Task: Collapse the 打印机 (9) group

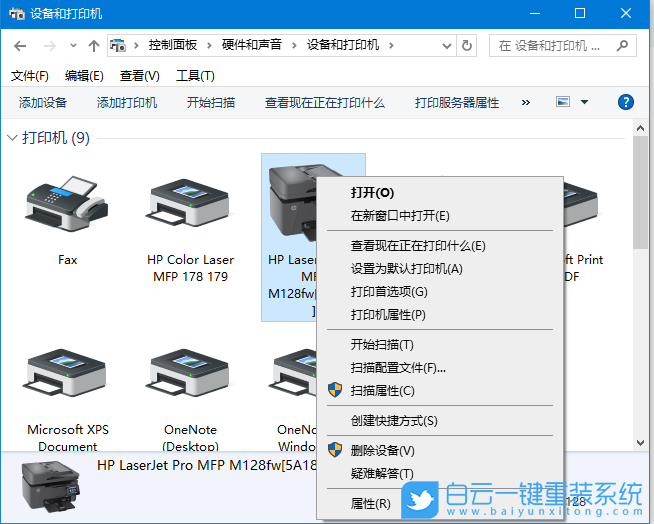Action: pos(12,137)
